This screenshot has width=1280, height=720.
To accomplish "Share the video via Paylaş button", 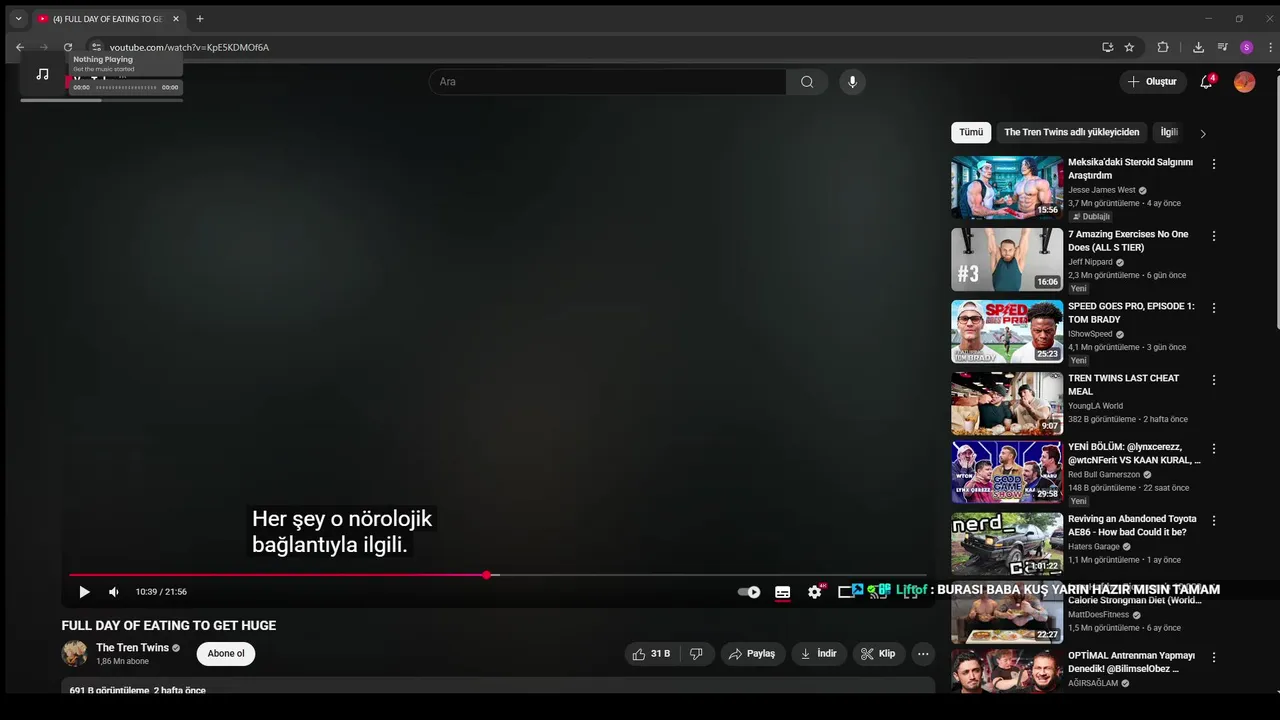I will pos(752,654).
